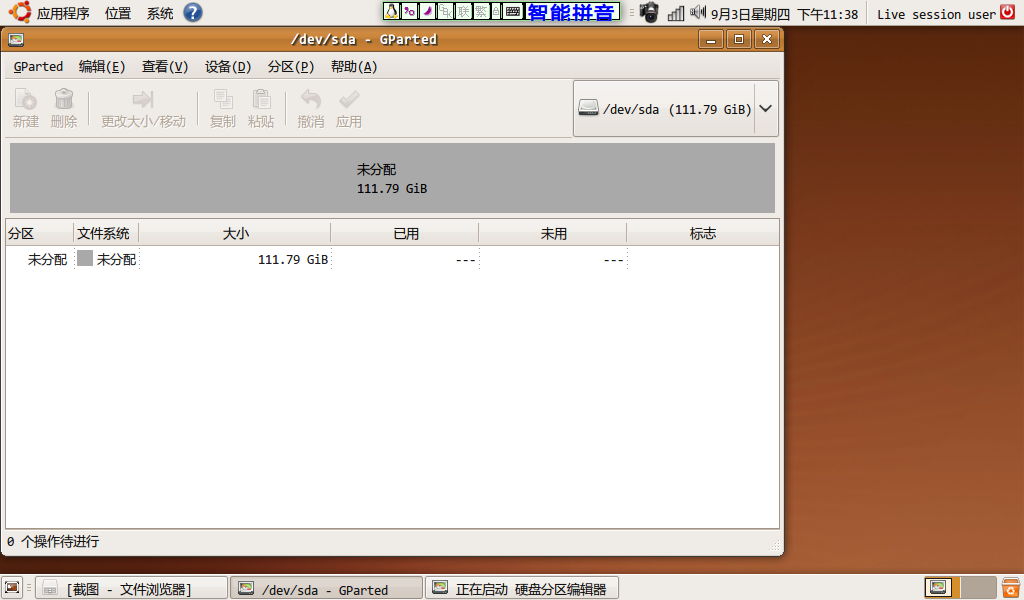Viewport: 1024px width, 600px height.
Task: Click the keyboard icon in input method bar
Action: click(514, 11)
